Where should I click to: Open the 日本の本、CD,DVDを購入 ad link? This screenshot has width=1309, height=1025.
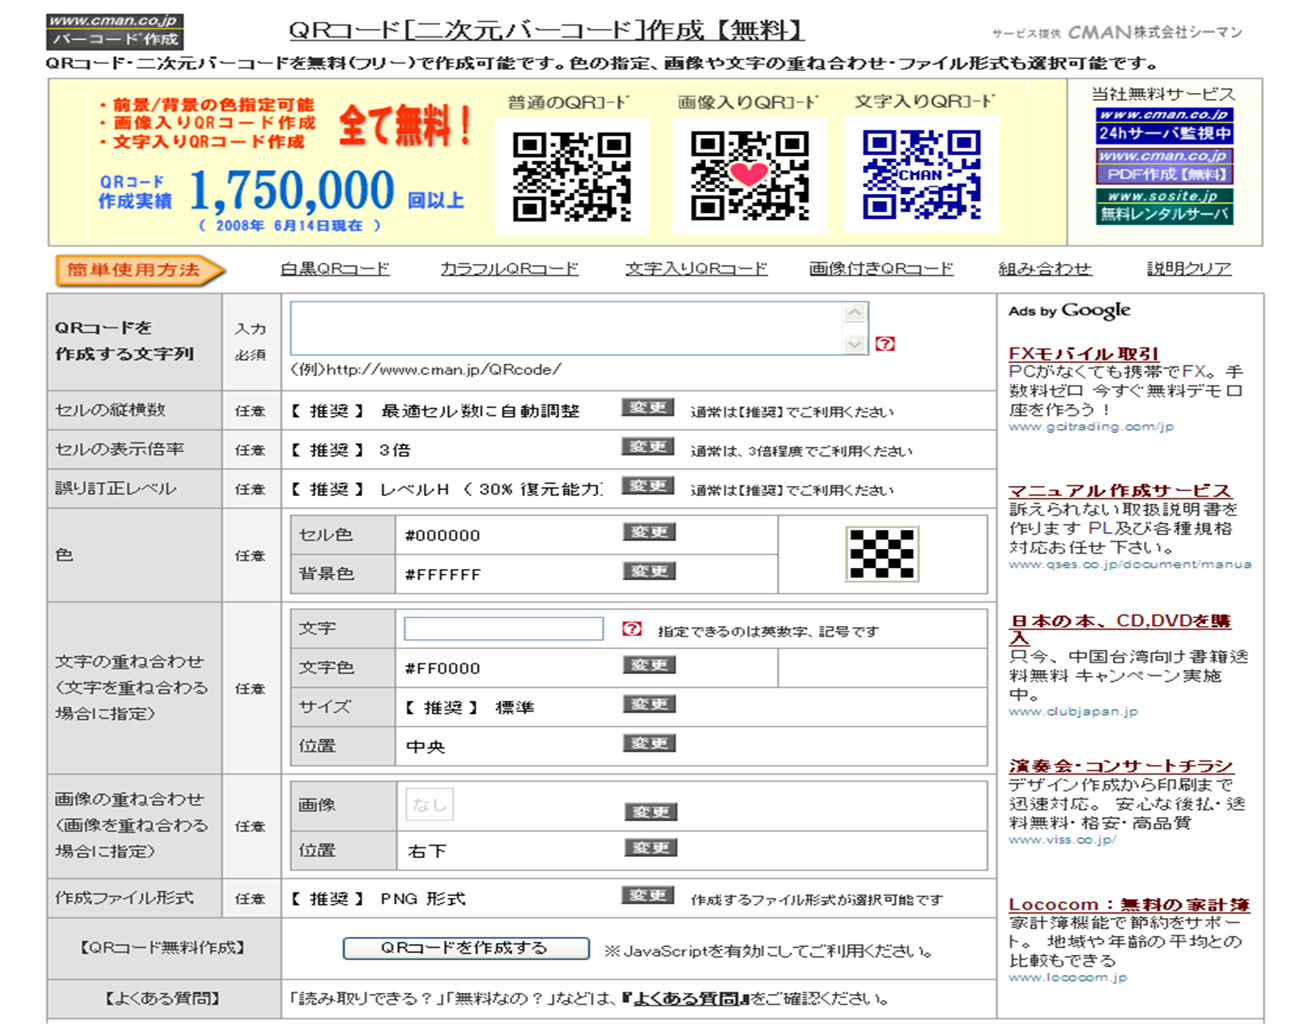[x=1119, y=629]
